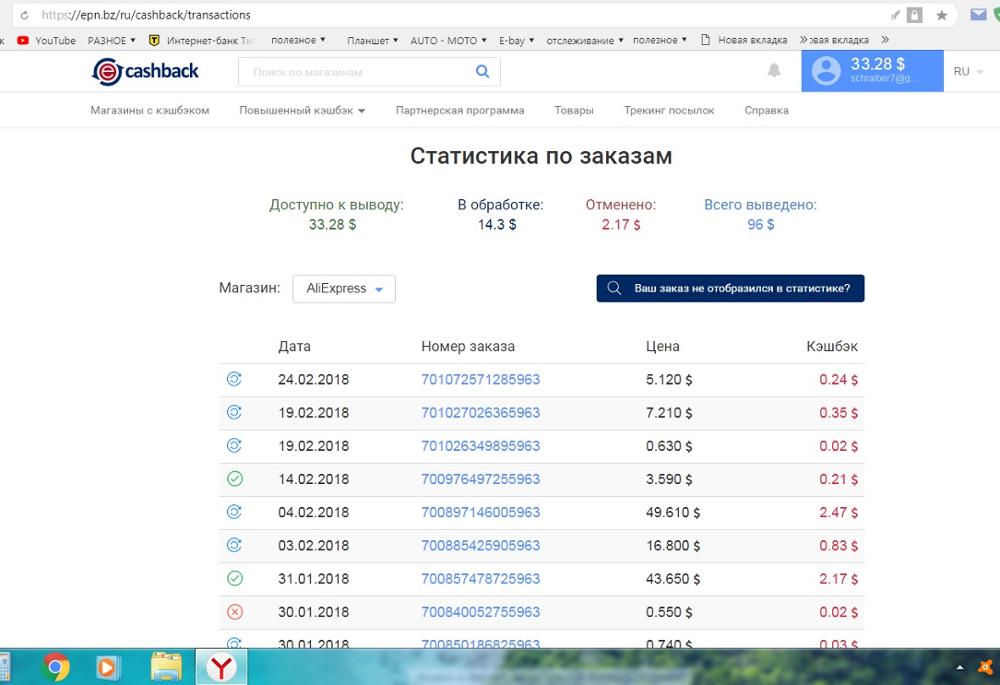Open Трекинг посылок page
1000x685 pixels.
click(x=669, y=111)
